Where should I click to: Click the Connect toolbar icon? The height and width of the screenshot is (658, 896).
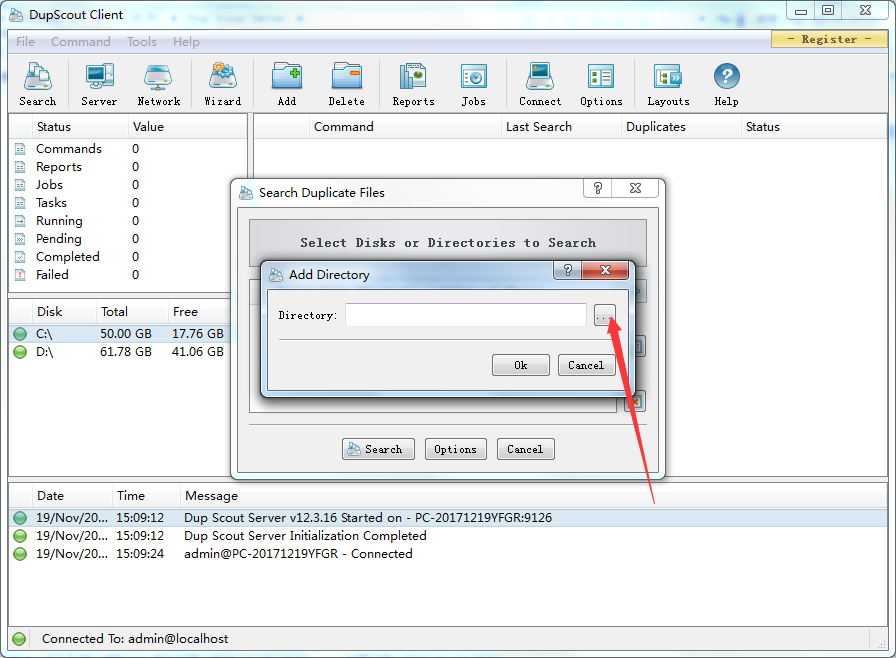click(x=540, y=84)
